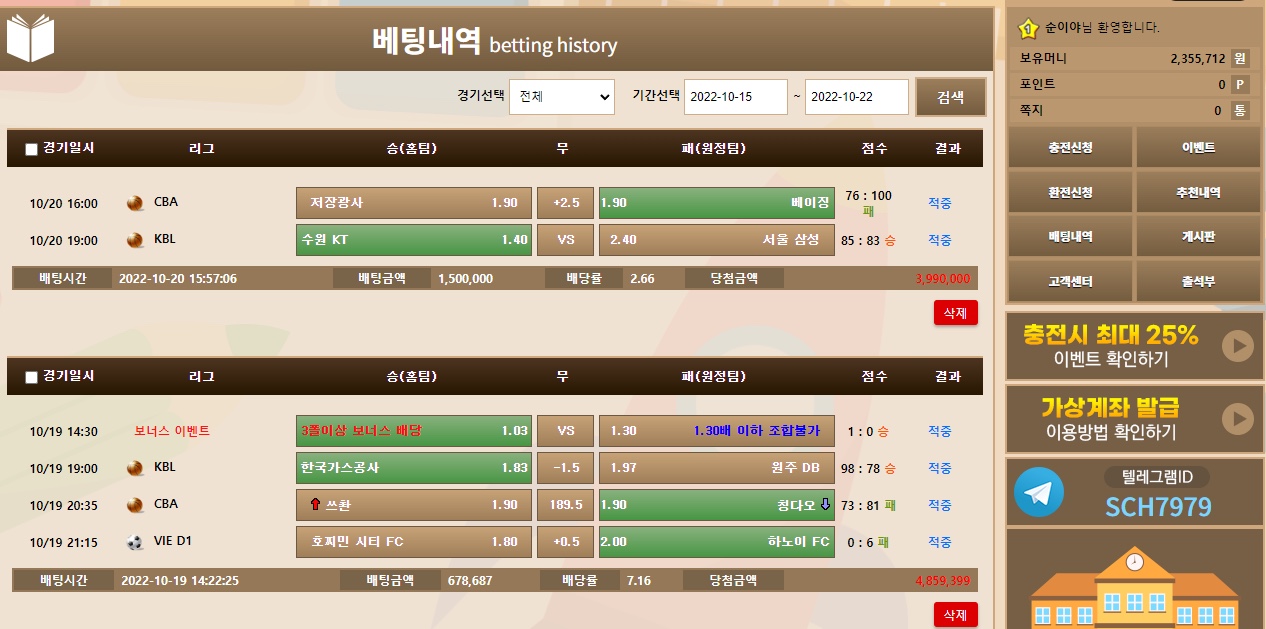Delete the 10/20 bet with 삭제 button
1266x629 pixels.
(954, 313)
